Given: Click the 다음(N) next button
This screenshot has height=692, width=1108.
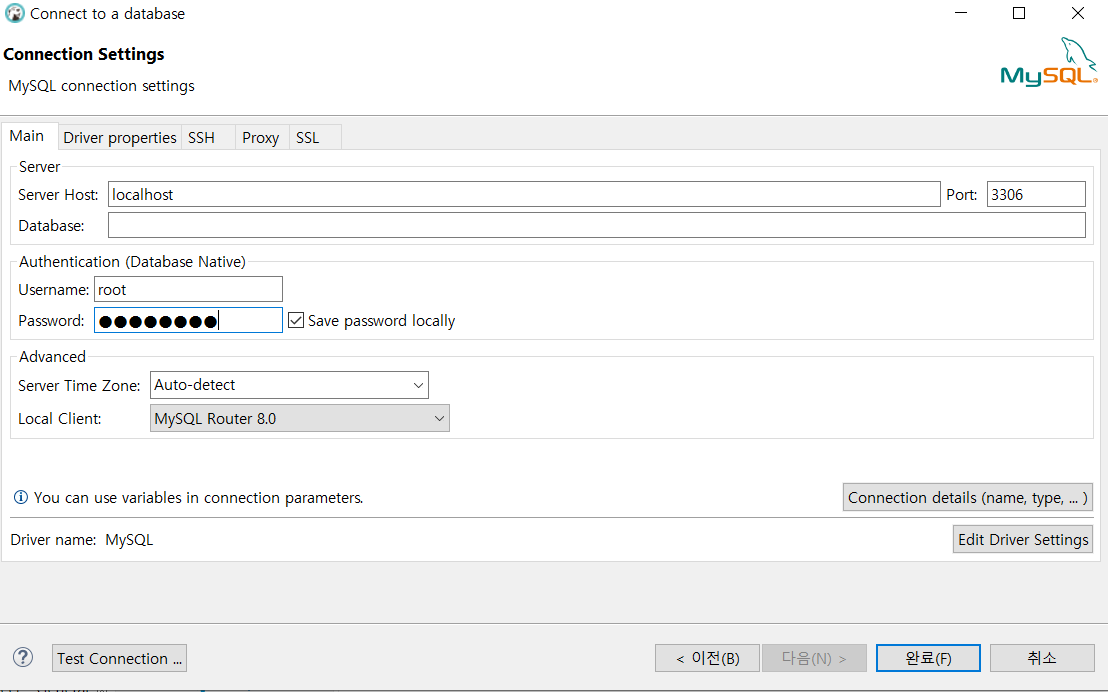Looking at the screenshot, I should (814, 658).
